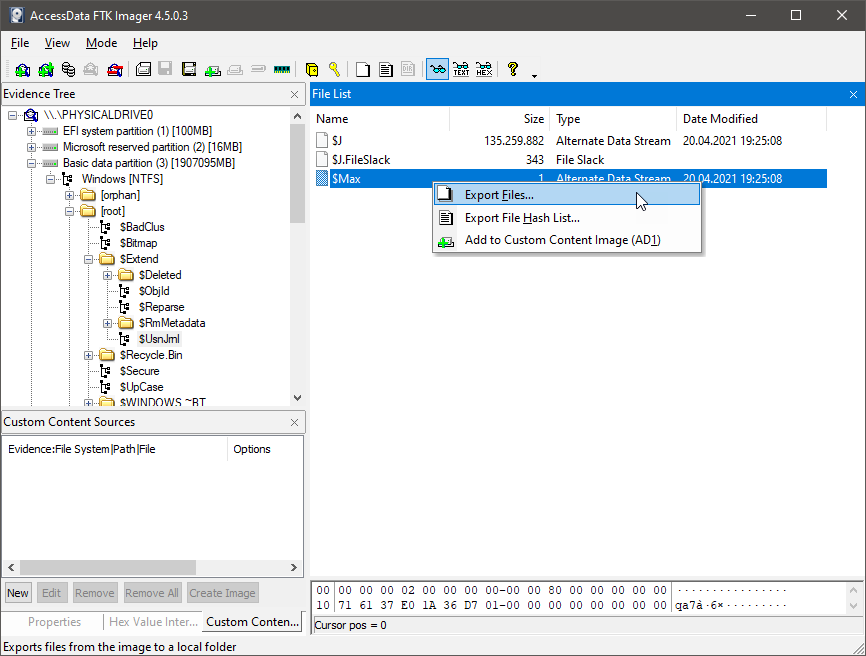Click the Remove All button
866x656 pixels.
152,593
